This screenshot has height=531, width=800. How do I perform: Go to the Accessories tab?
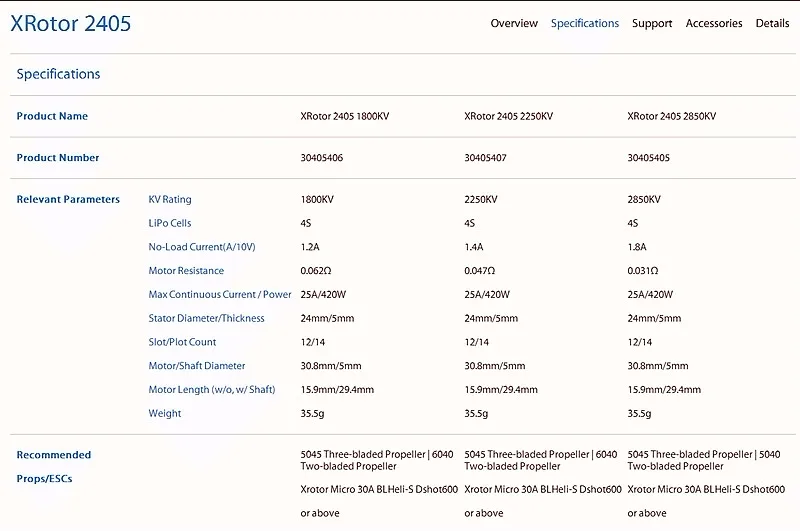click(x=714, y=23)
